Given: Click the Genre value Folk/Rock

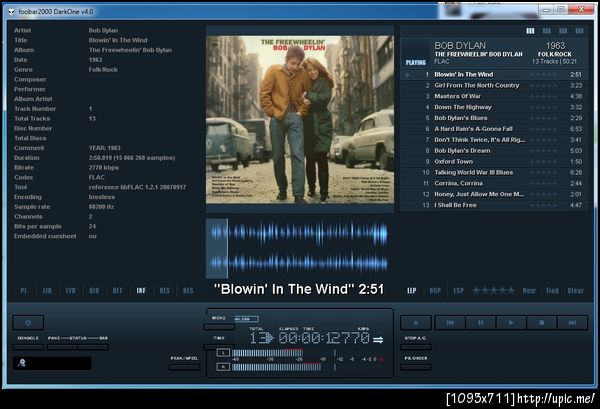Looking at the screenshot, I should pyautogui.click(x=103, y=70).
